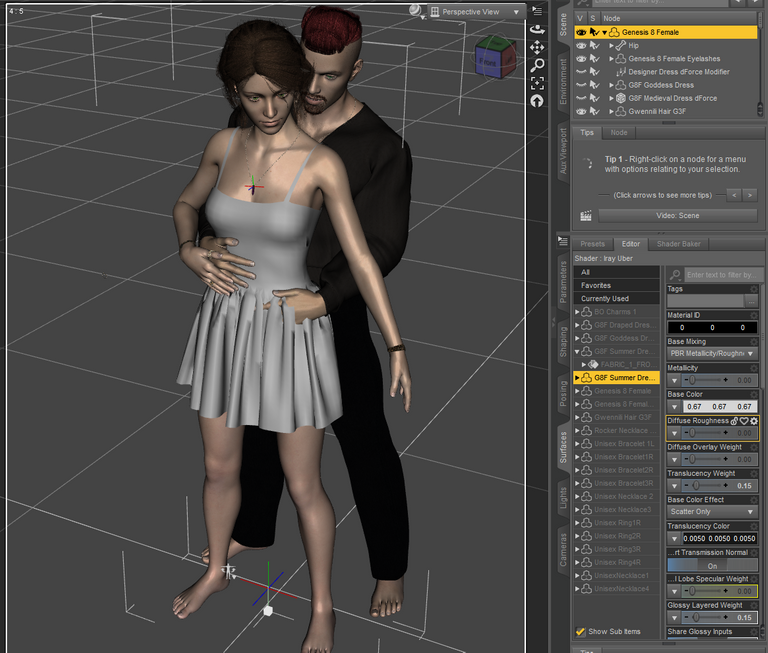Click the video clapperboard icon

(x=586, y=216)
